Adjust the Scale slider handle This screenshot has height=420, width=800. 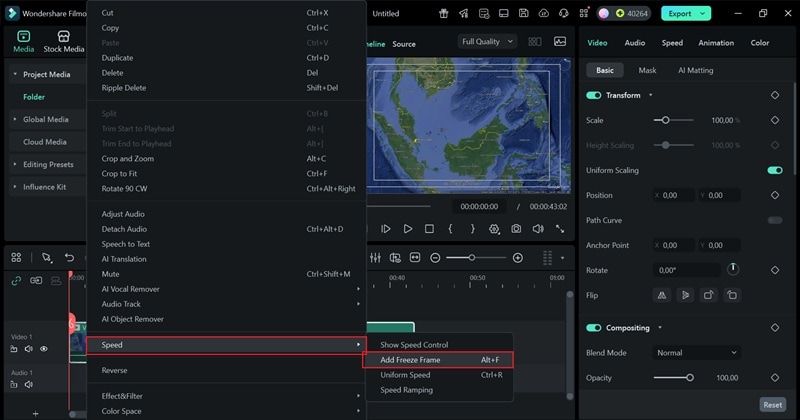[x=665, y=120]
